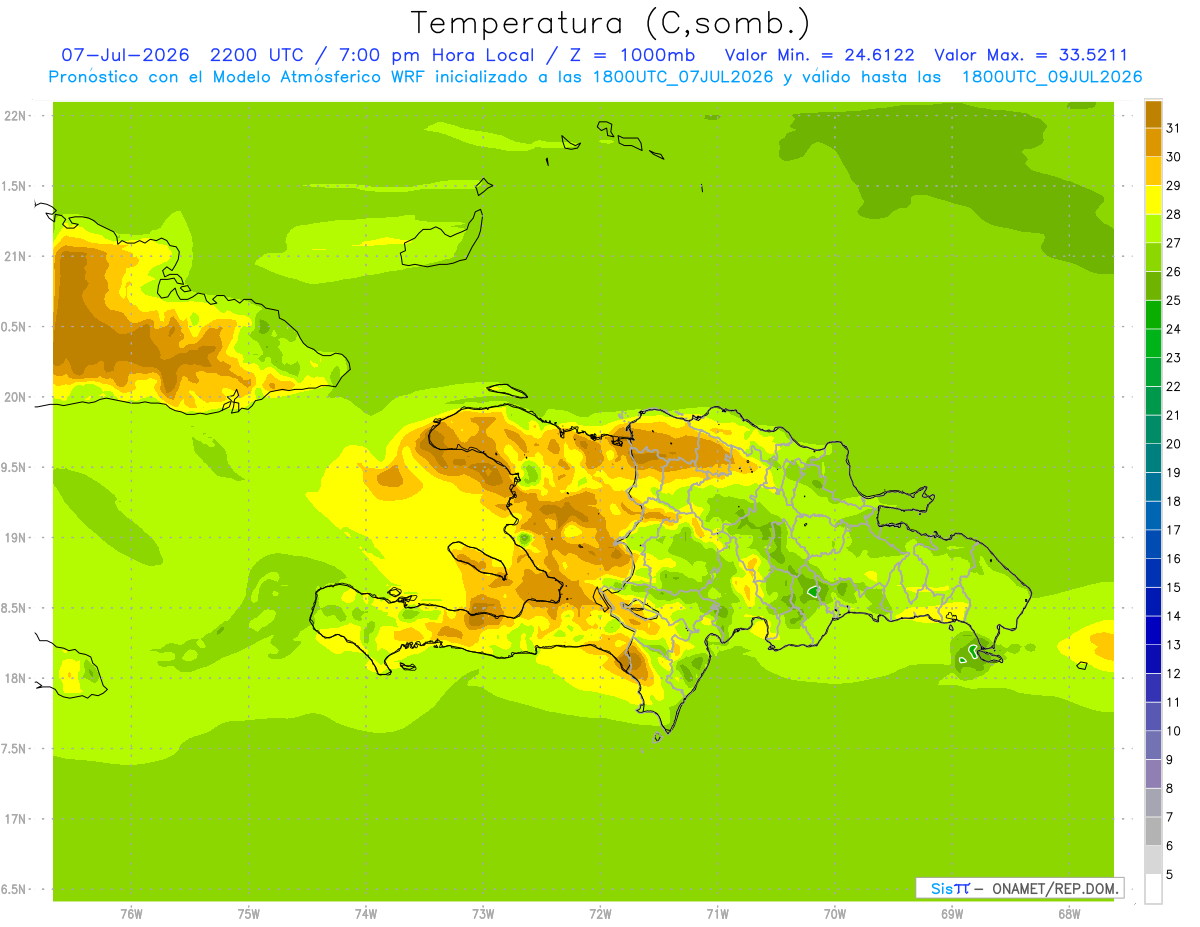Image resolution: width=1200 pixels, height=927 pixels.
Task: Click the colorbar label '9'
Action: 1170,760
